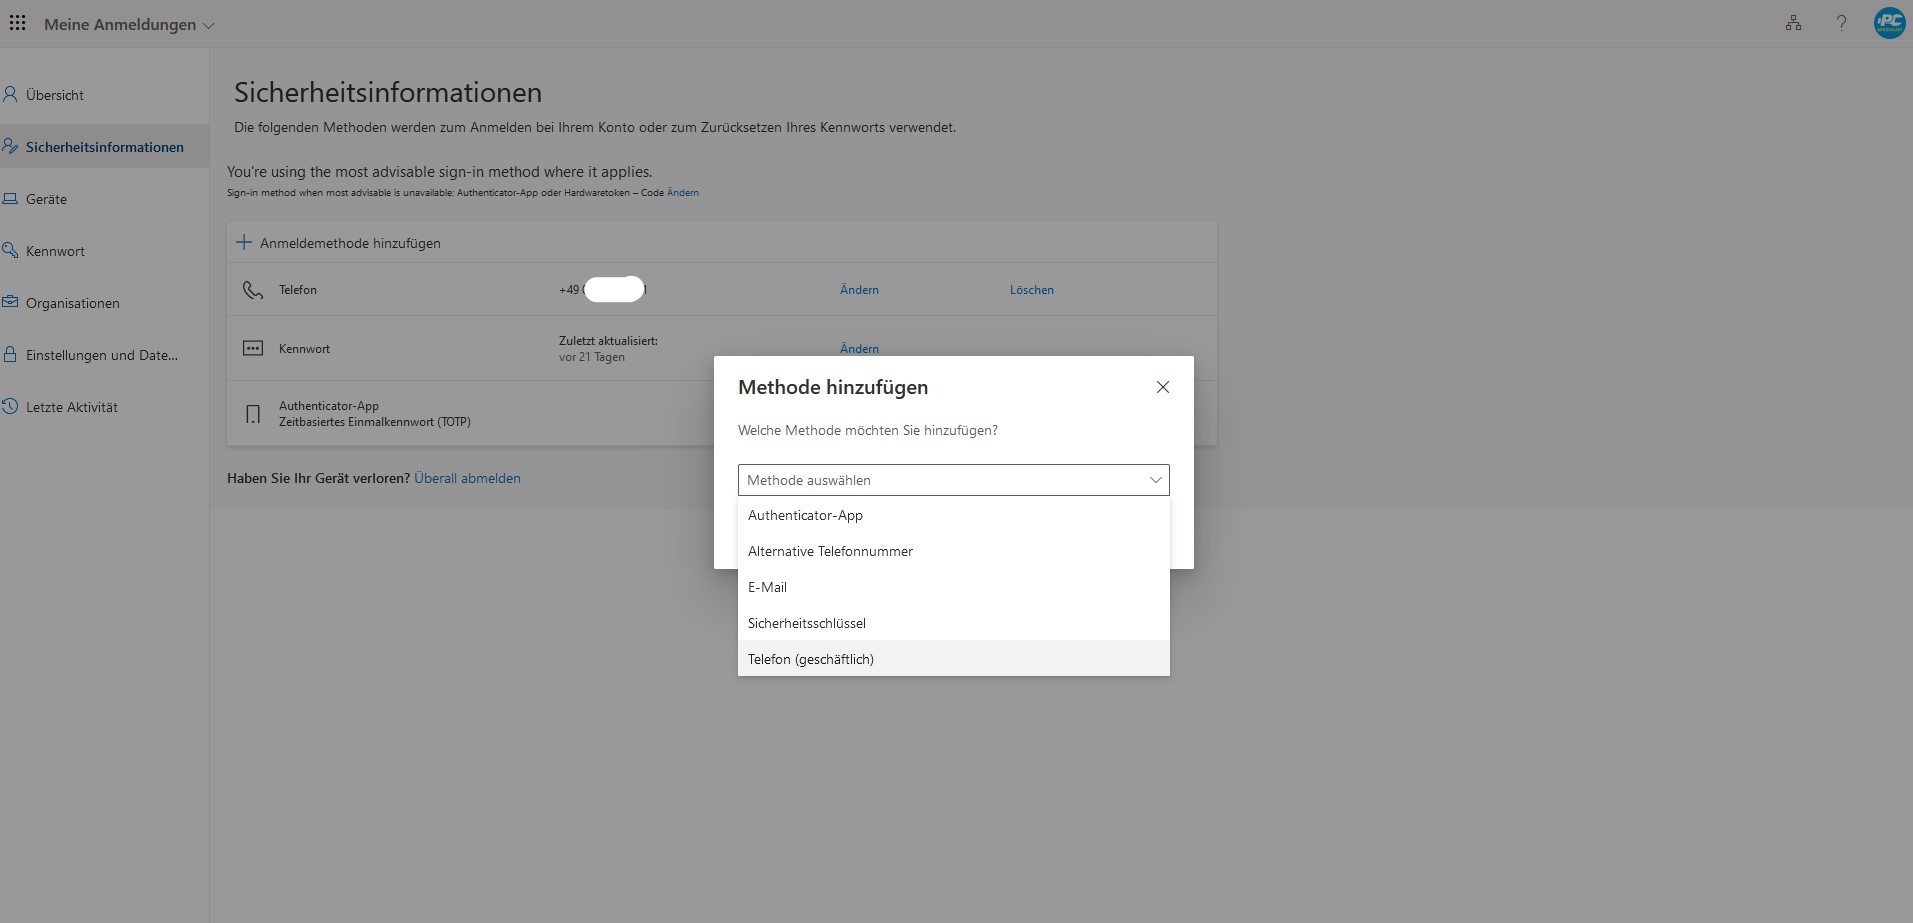Open the app launcher grid icon
This screenshot has height=923, width=1913.
click(x=18, y=24)
